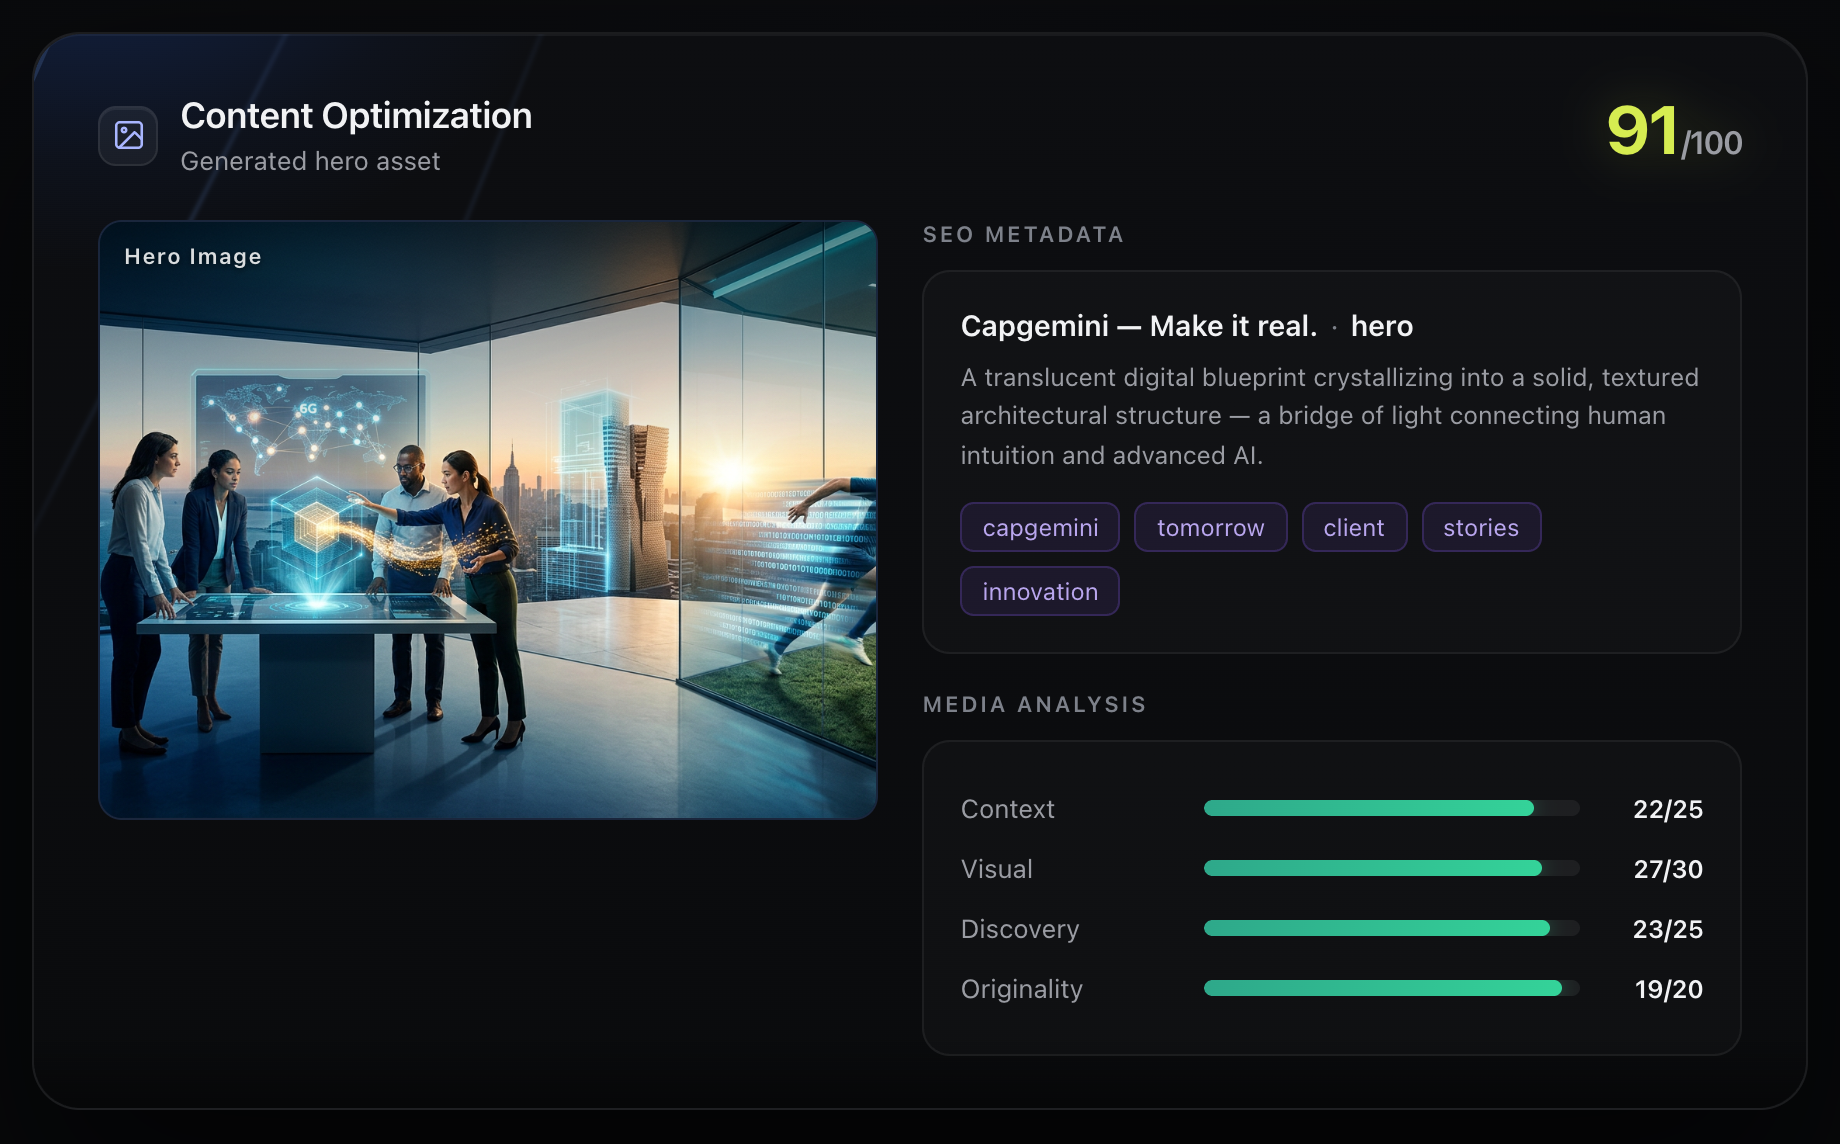This screenshot has height=1144, width=1840.
Task: Click the 23/25 Discovery score value
Action: tap(1668, 929)
